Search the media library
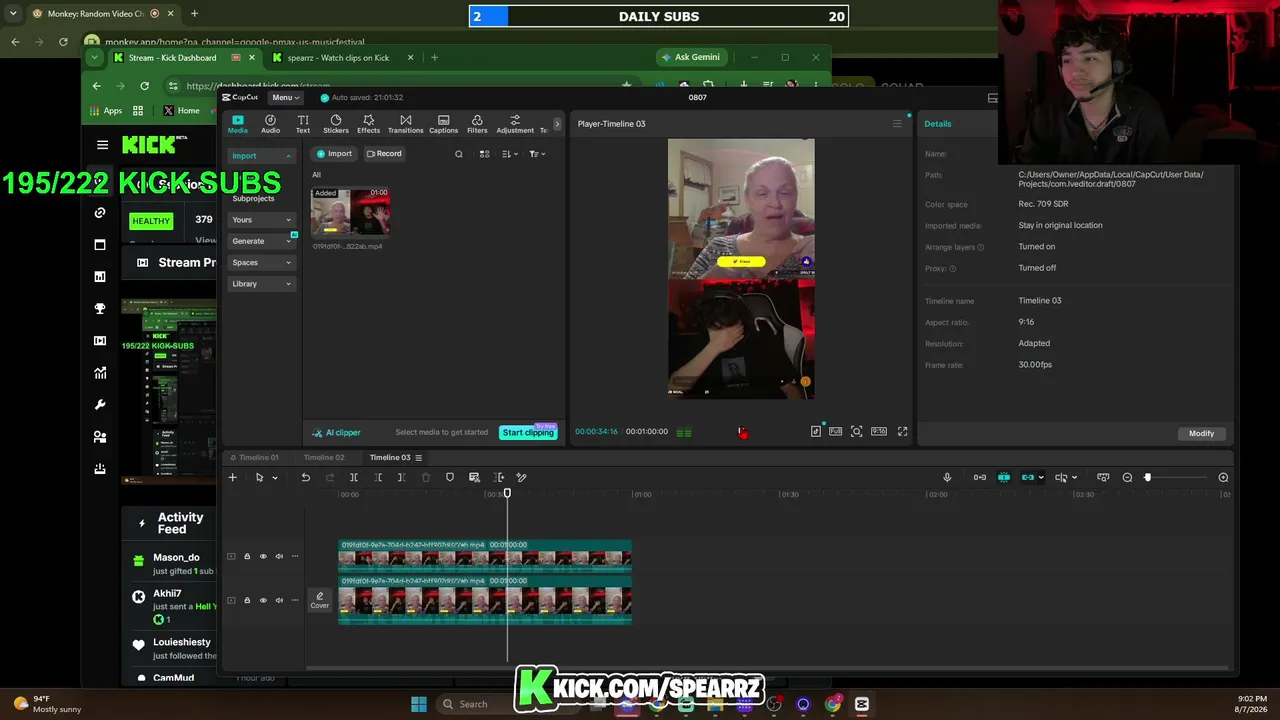The image size is (1280, 720). tap(459, 154)
